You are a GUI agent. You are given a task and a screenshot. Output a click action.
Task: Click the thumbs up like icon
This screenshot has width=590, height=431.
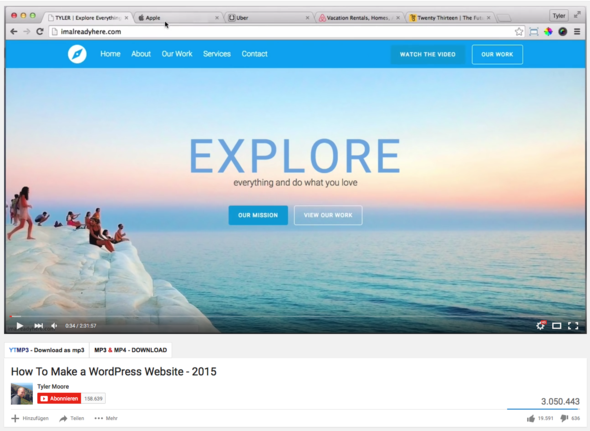tap(531, 418)
